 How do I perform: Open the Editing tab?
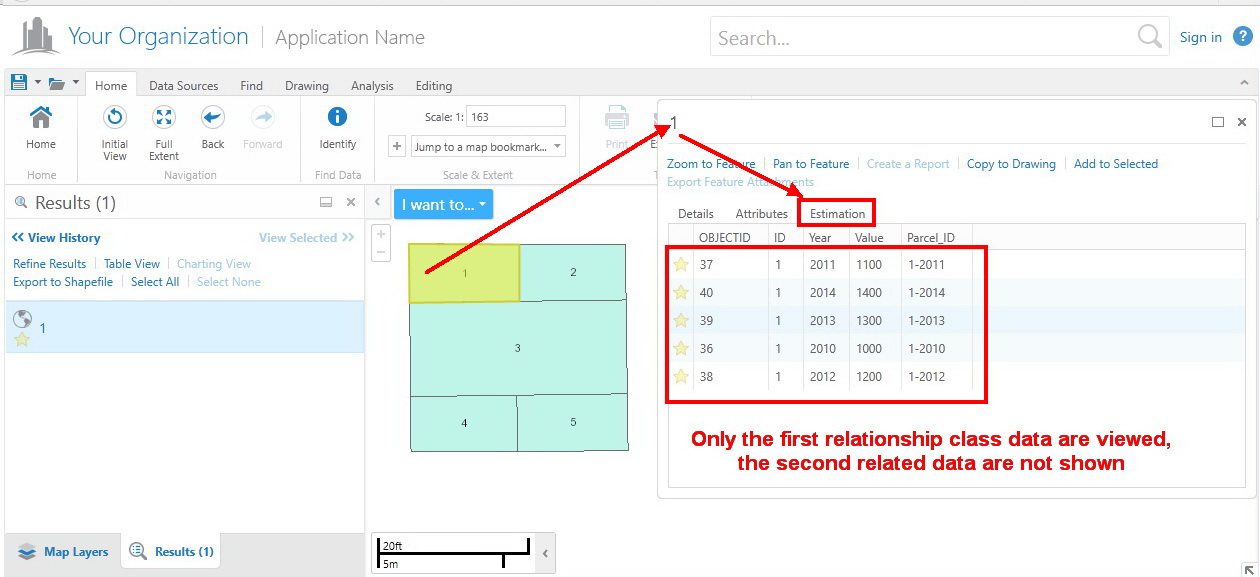(434, 86)
